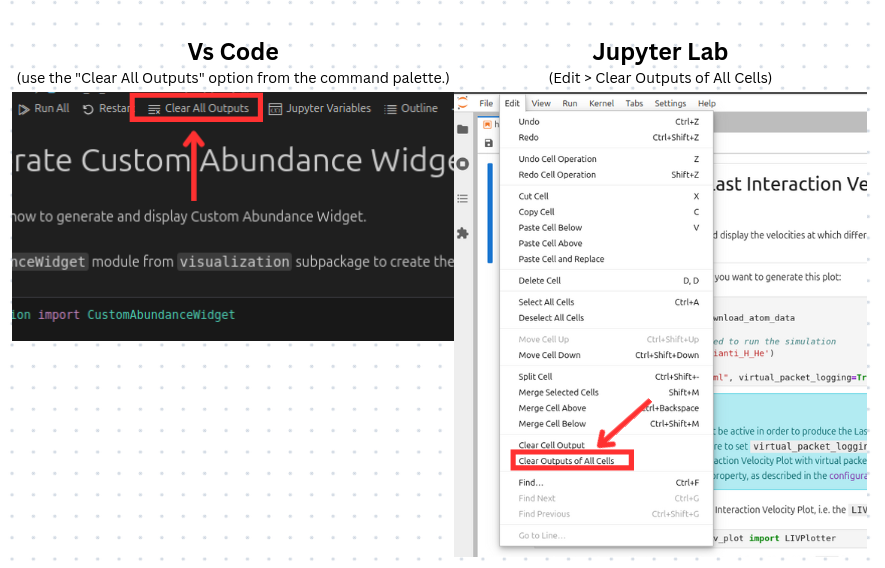Click the Find… menu entry
Image resolution: width=885 pixels, height=568 pixels.
(x=531, y=483)
